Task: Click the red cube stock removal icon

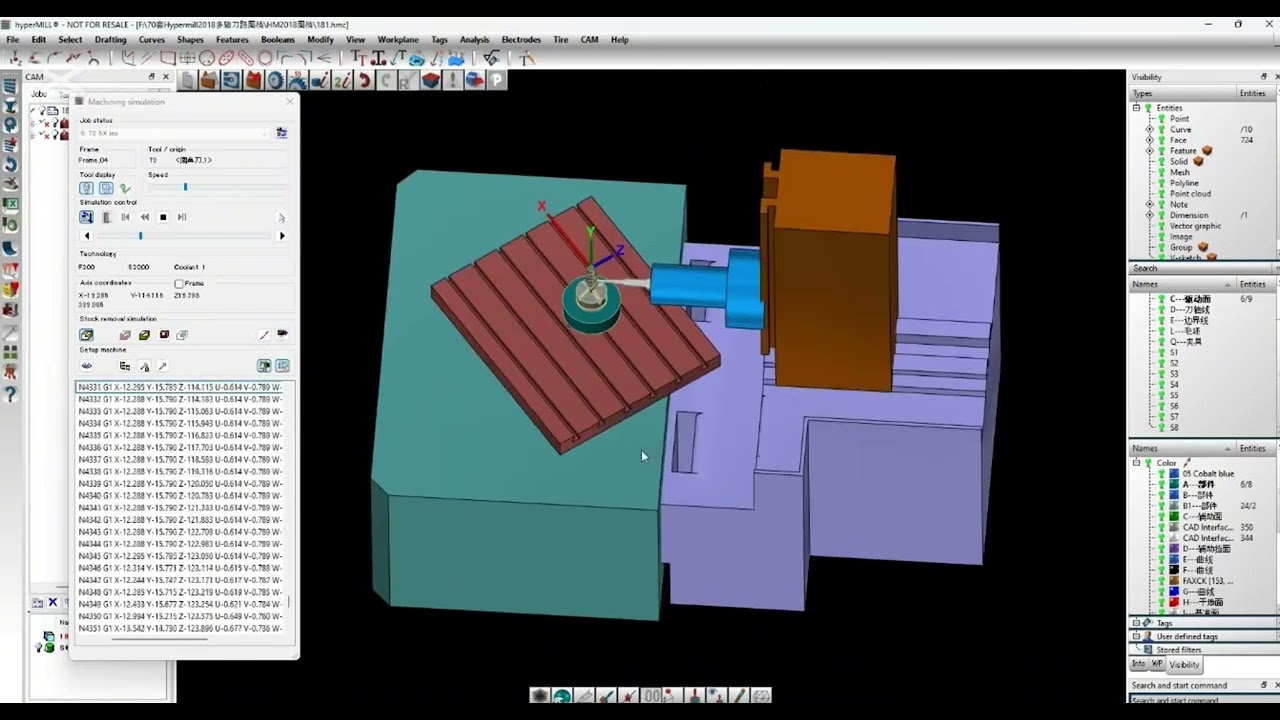Action: point(164,335)
